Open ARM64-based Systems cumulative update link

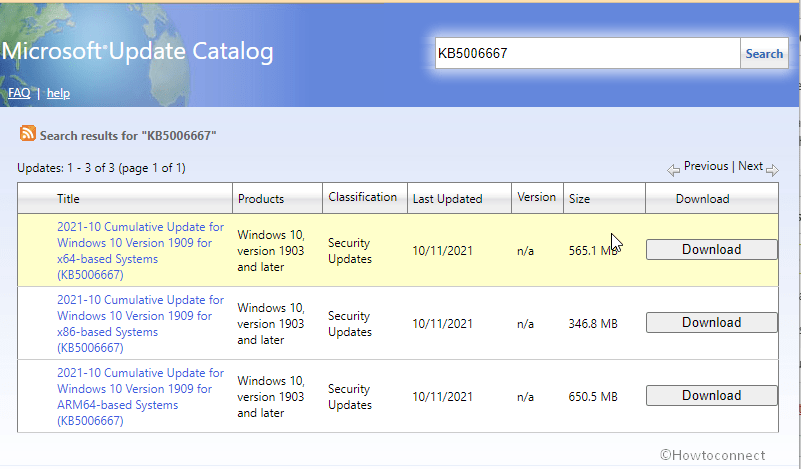[x=140, y=396]
